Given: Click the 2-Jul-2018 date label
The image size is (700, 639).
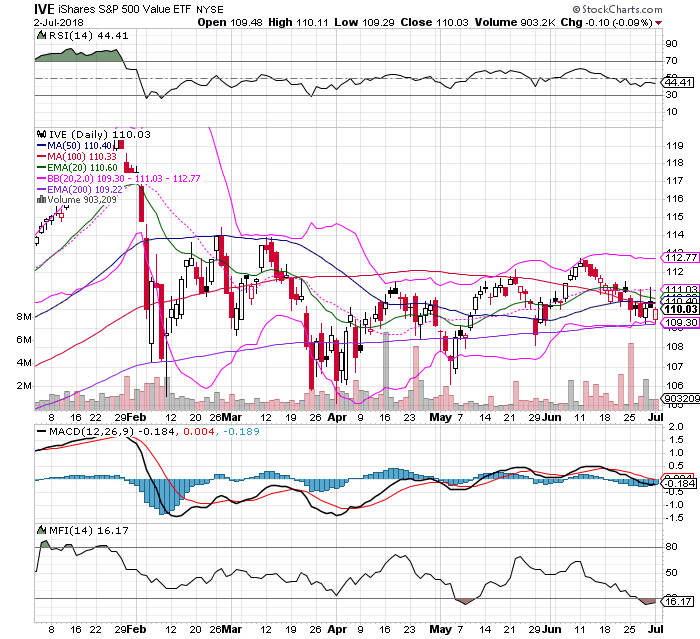Looking at the screenshot, I should [58, 22].
